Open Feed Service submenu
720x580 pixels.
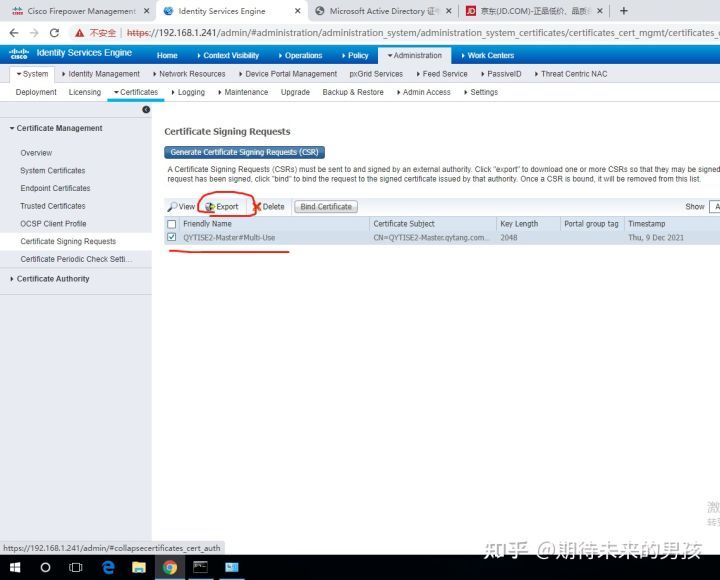(442, 74)
